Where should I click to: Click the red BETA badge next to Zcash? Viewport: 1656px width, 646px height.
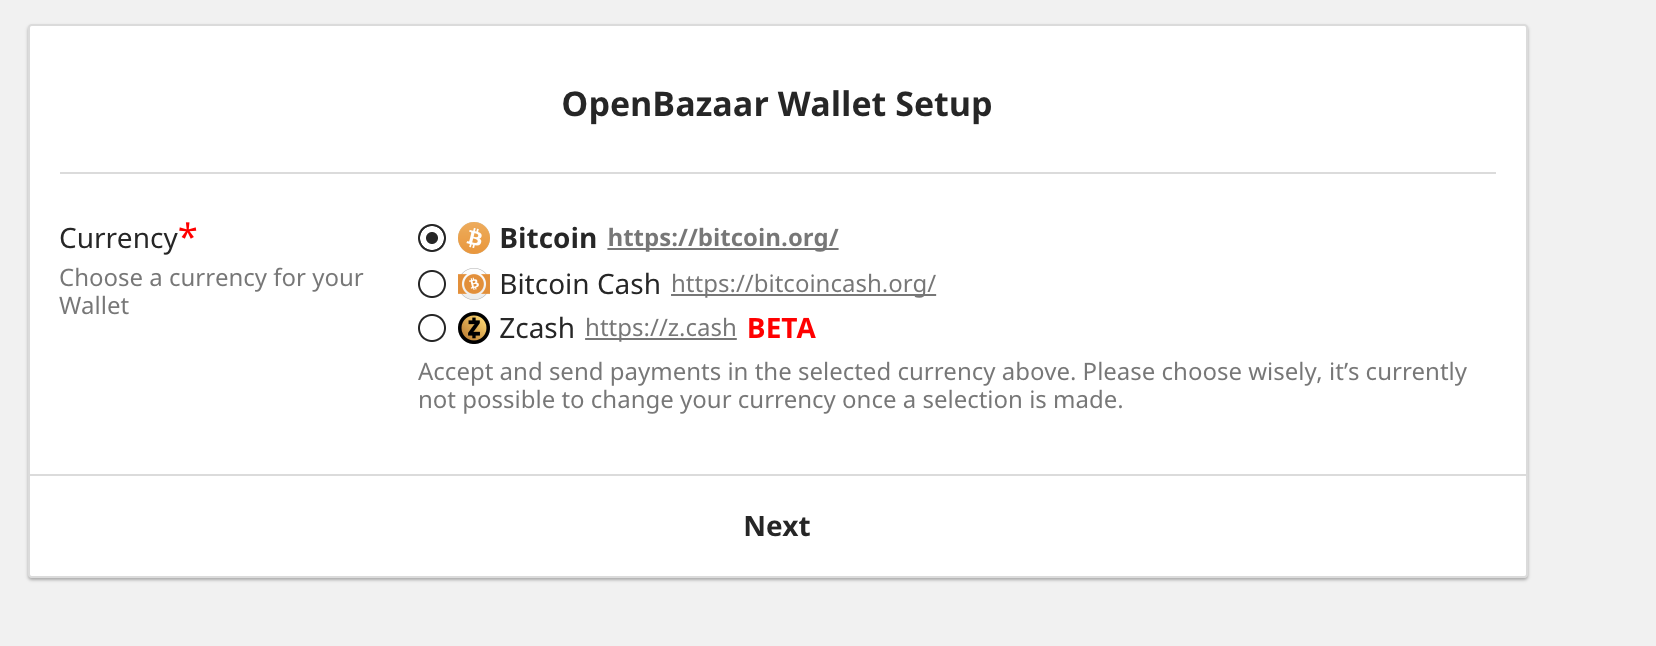[x=781, y=328]
